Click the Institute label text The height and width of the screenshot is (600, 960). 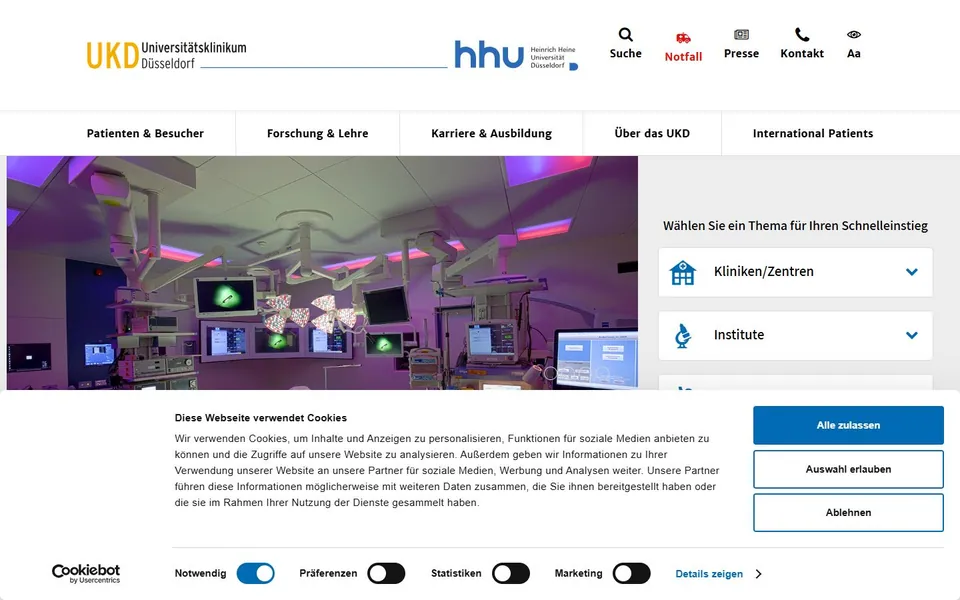tap(739, 334)
